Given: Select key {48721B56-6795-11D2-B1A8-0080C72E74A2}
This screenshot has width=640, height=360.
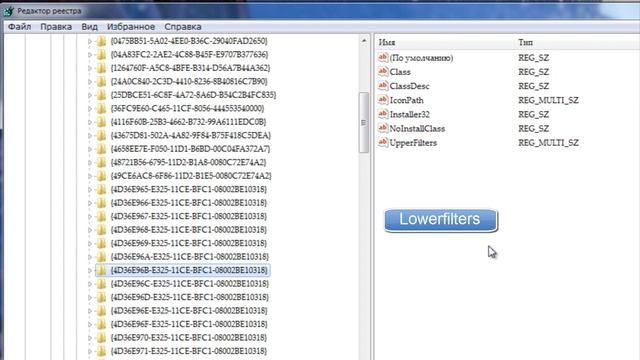Looking at the screenshot, I should (188, 162).
